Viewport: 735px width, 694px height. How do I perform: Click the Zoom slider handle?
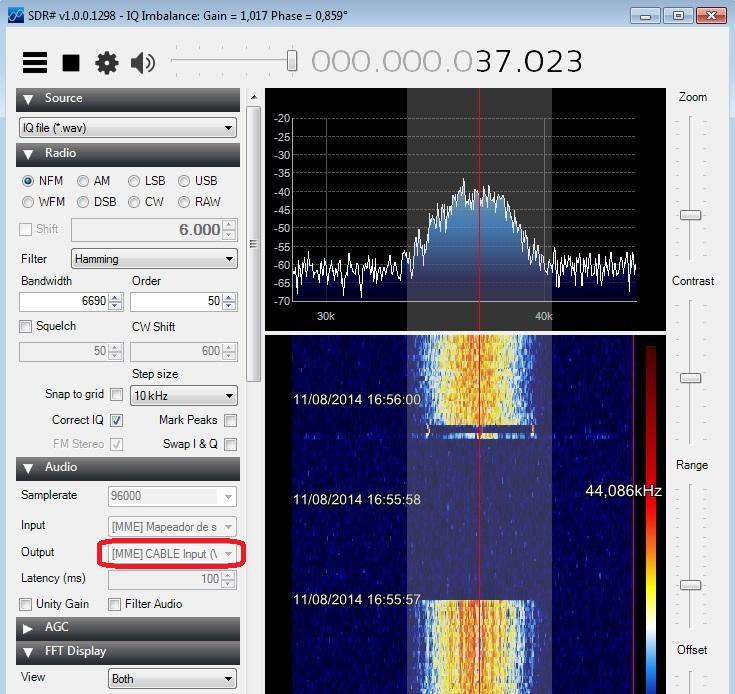point(690,215)
